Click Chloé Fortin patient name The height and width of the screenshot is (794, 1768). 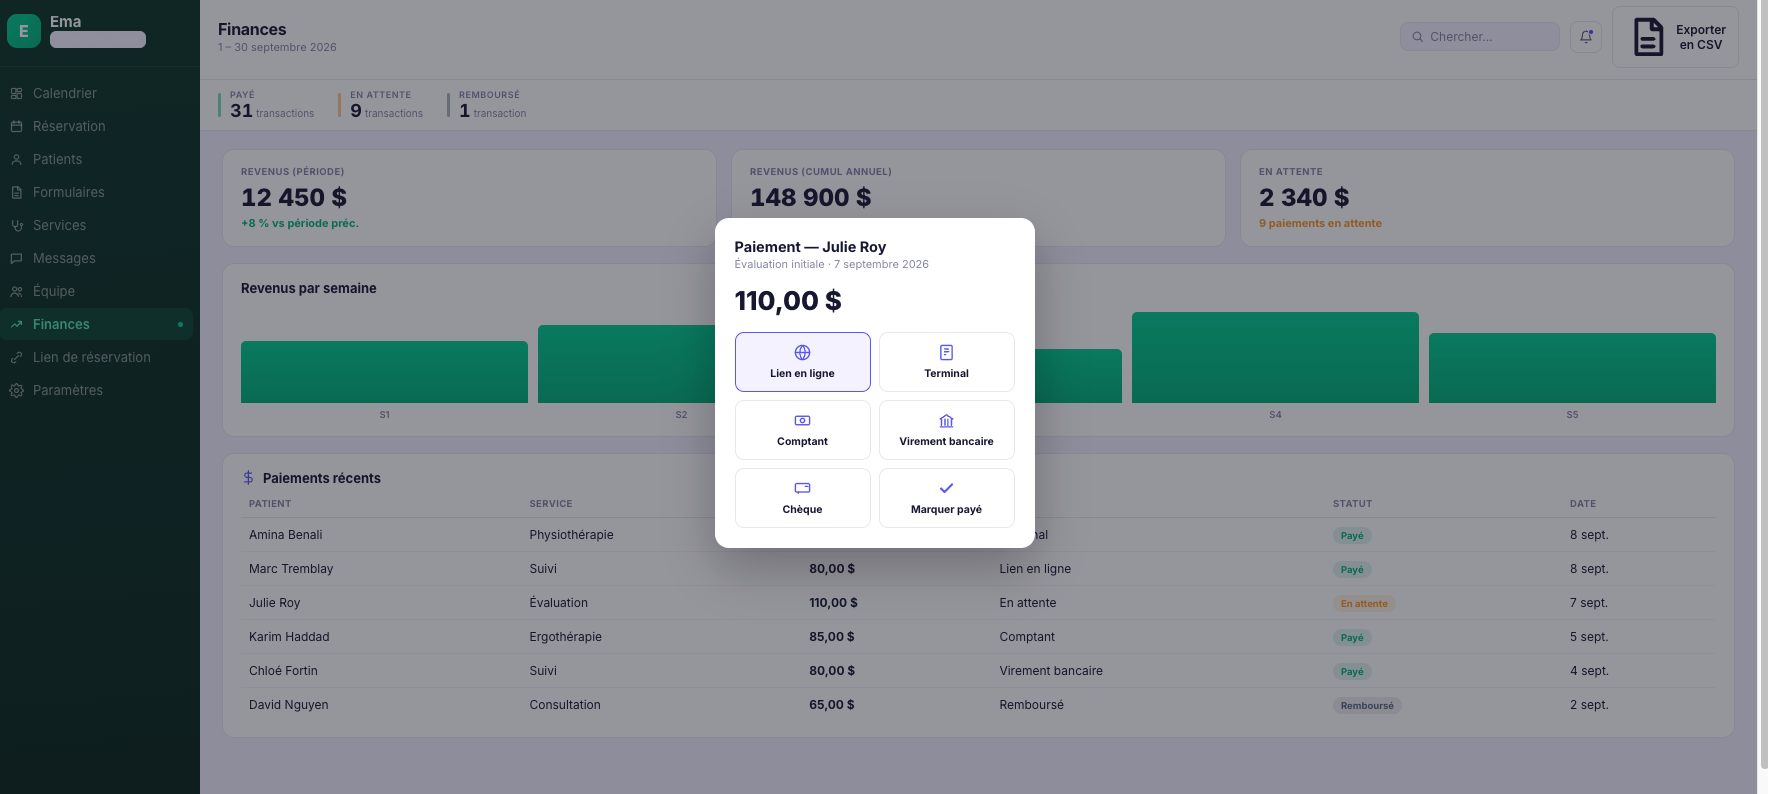point(283,671)
